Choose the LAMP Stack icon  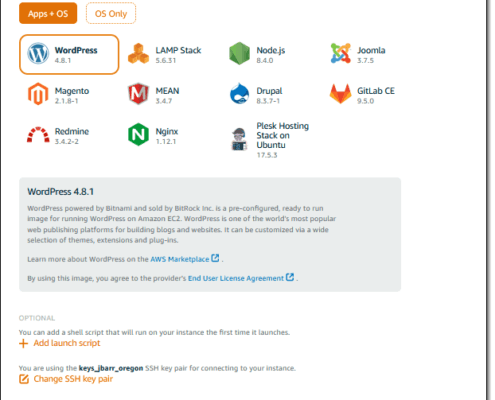tap(138, 53)
